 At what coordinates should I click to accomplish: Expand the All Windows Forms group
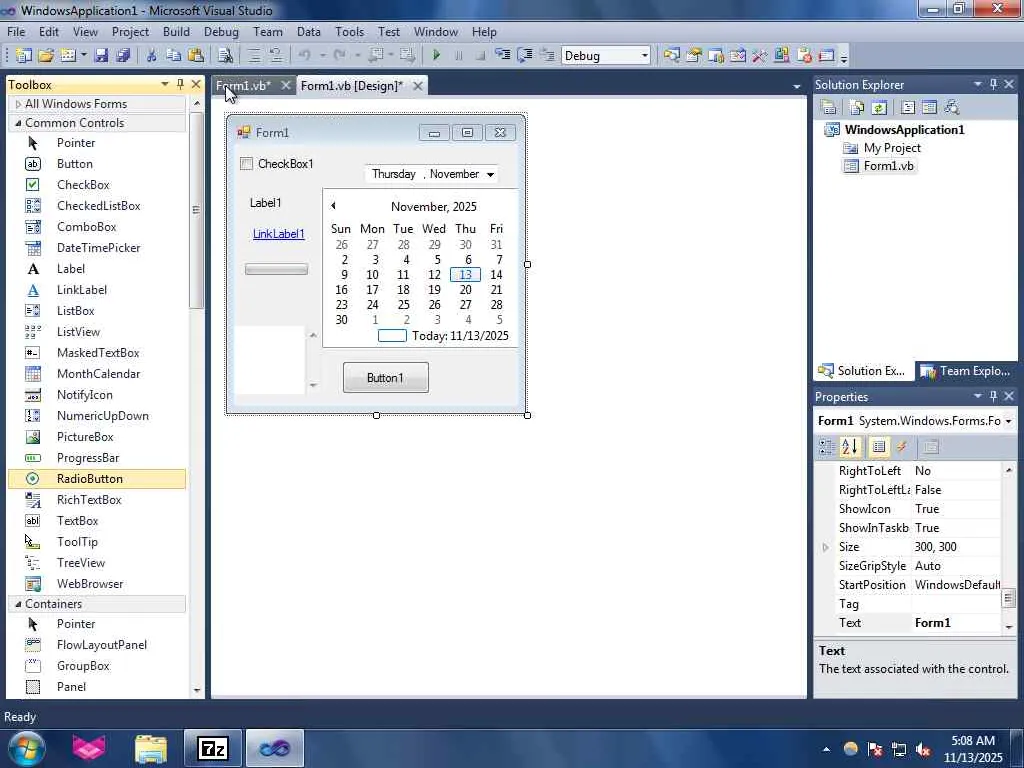18,104
